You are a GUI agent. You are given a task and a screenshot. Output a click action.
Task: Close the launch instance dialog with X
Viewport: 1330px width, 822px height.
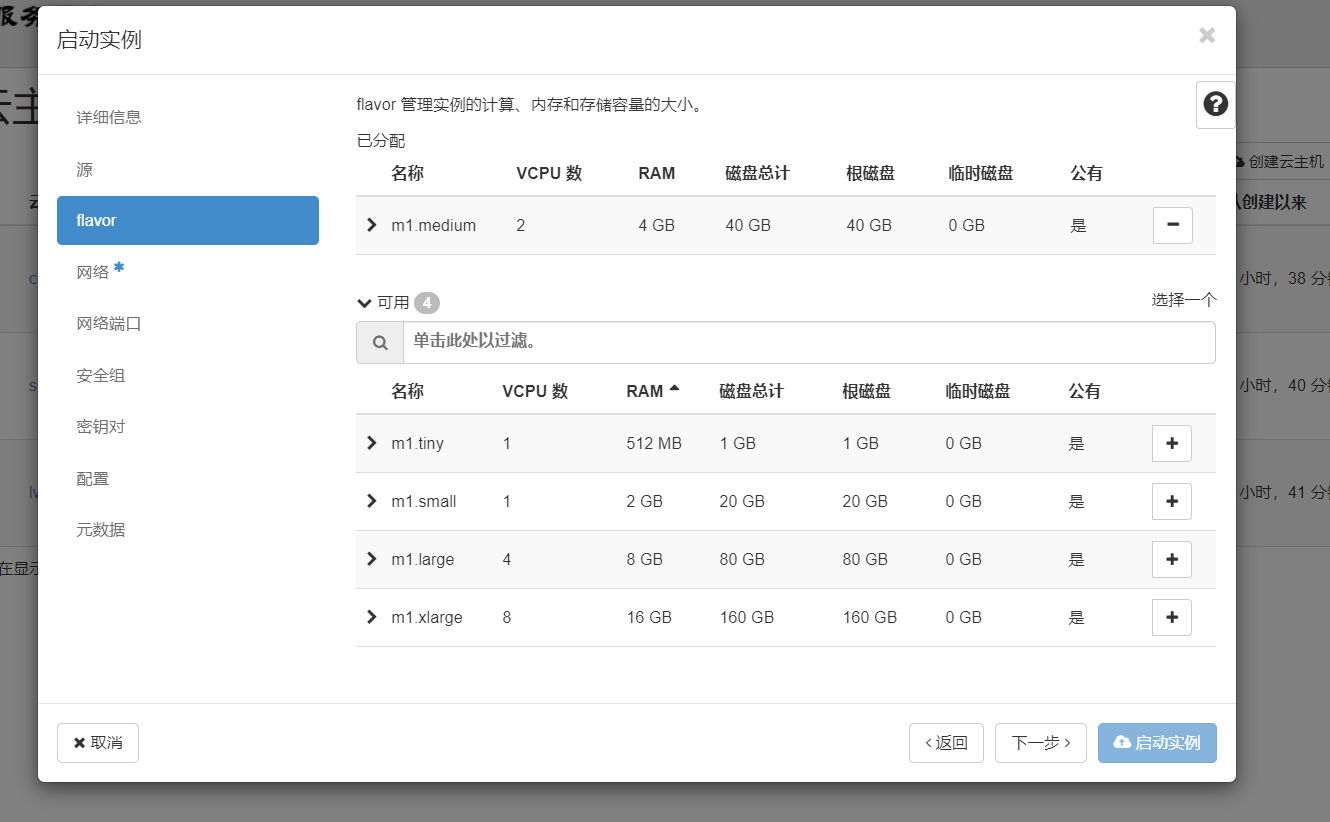1207,35
